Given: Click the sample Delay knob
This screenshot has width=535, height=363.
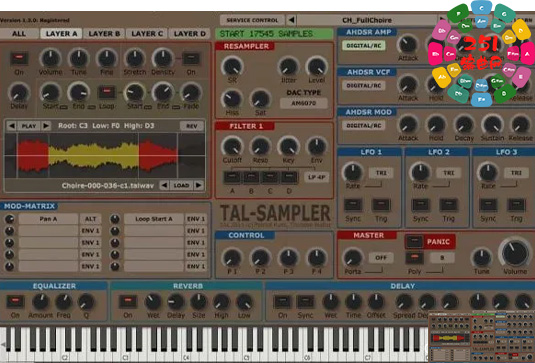Looking at the screenshot, I should point(19,92).
